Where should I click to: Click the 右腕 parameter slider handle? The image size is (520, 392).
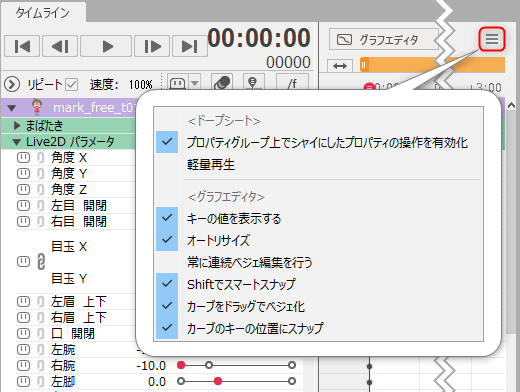[181, 365]
